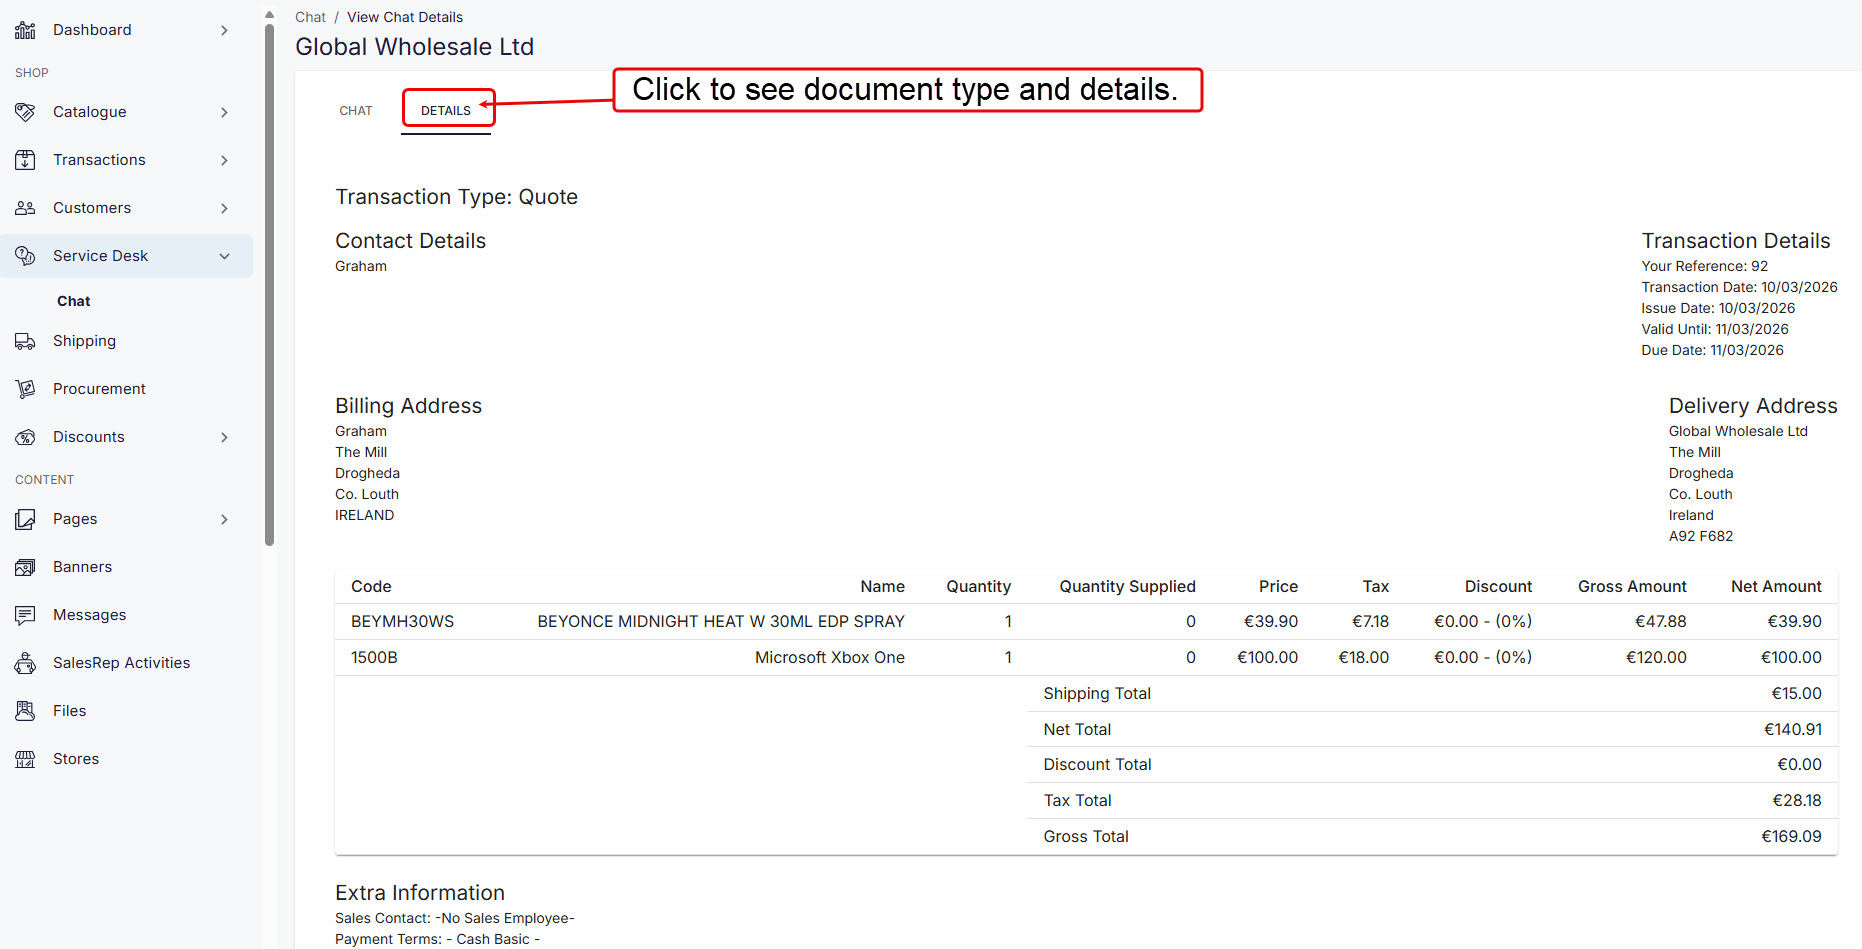Screen dimensions: 1862x949
Task: Select the DETAILS tab
Action: click(447, 110)
